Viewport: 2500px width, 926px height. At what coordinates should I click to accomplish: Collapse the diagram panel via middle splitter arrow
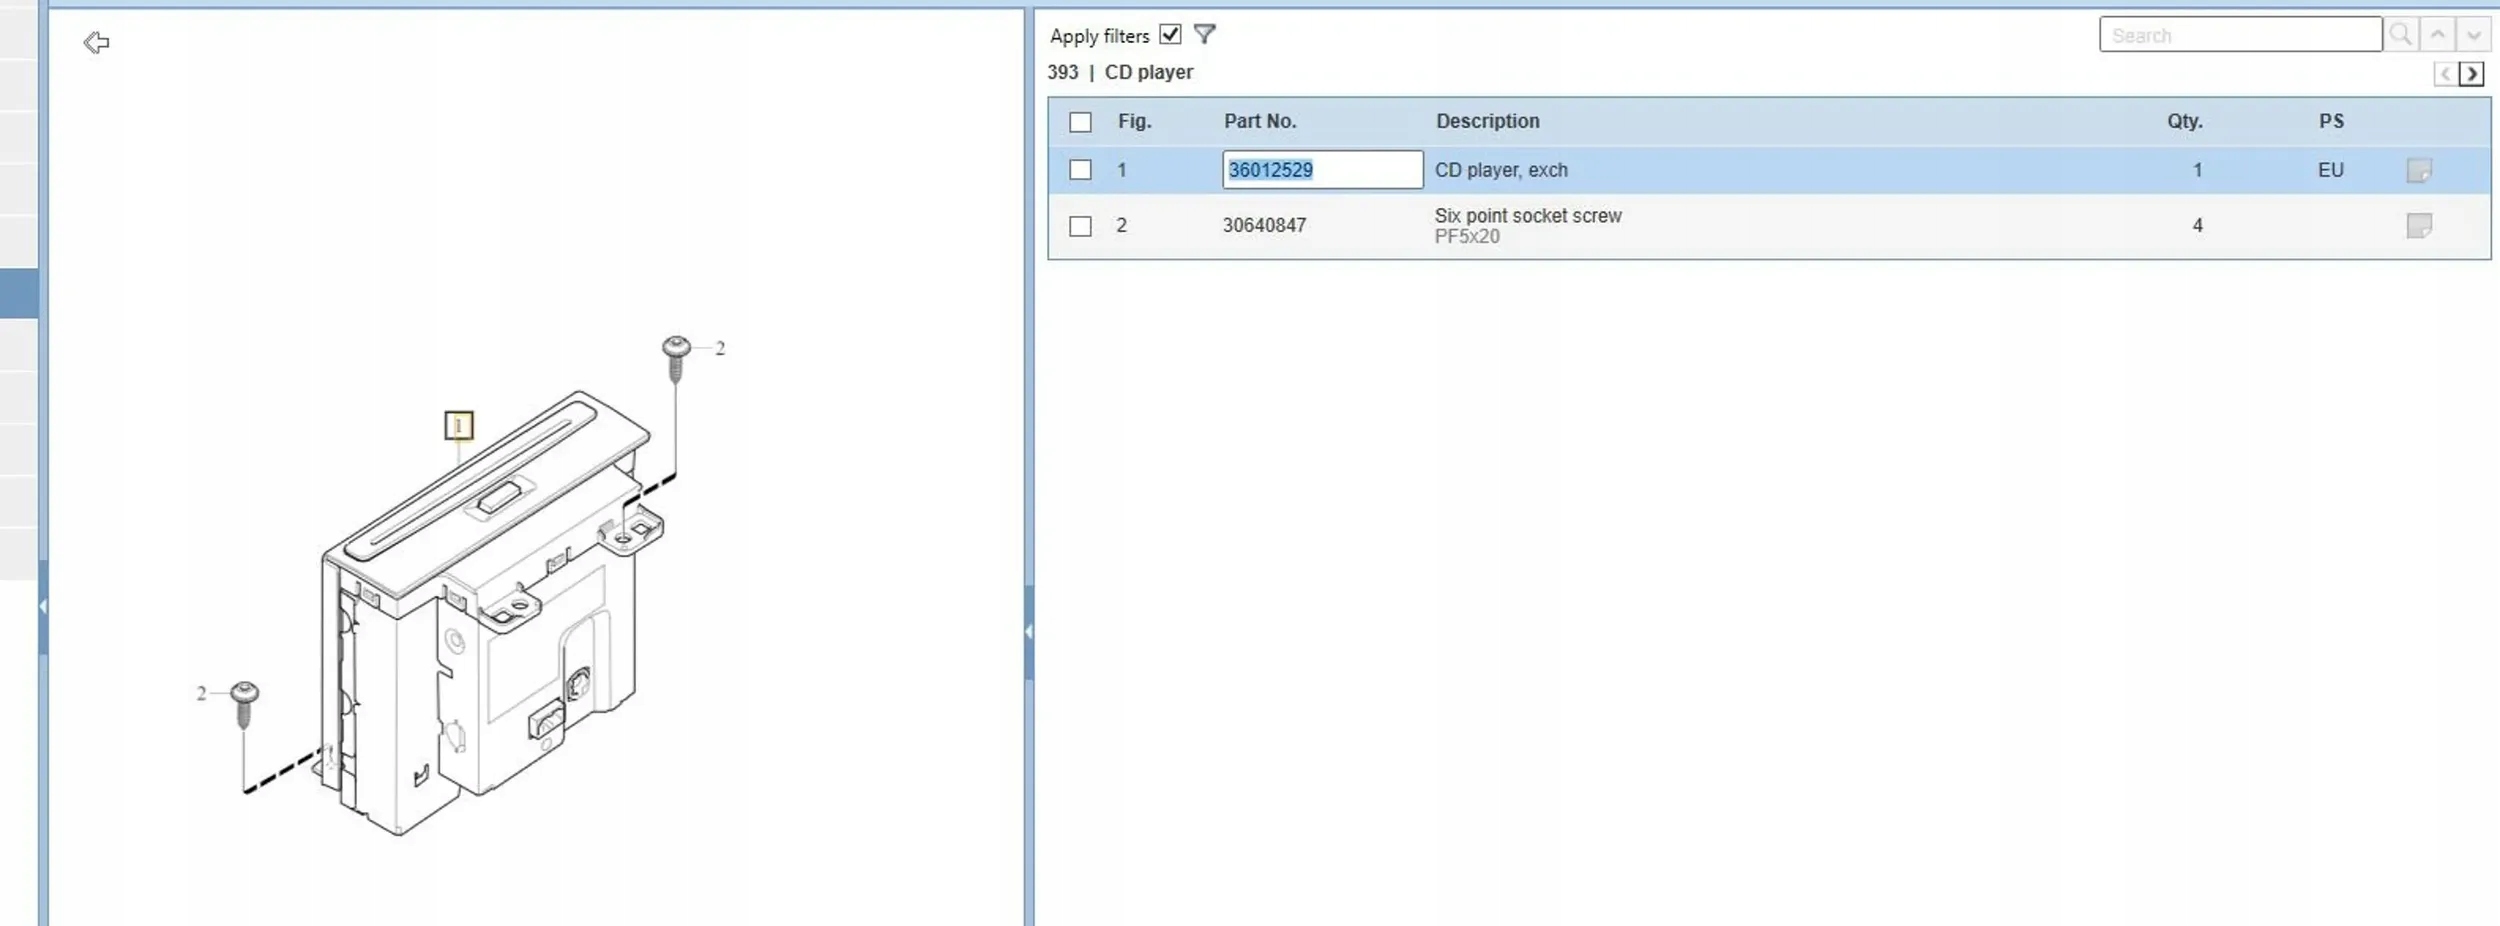pyautogui.click(x=1029, y=632)
